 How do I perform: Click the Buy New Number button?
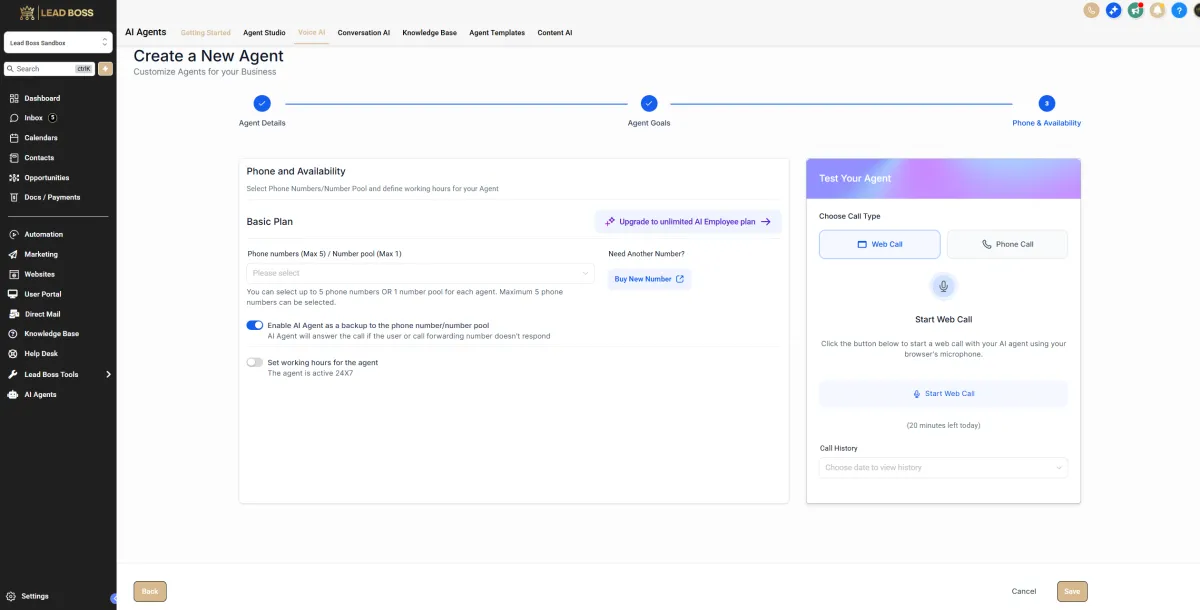649,279
